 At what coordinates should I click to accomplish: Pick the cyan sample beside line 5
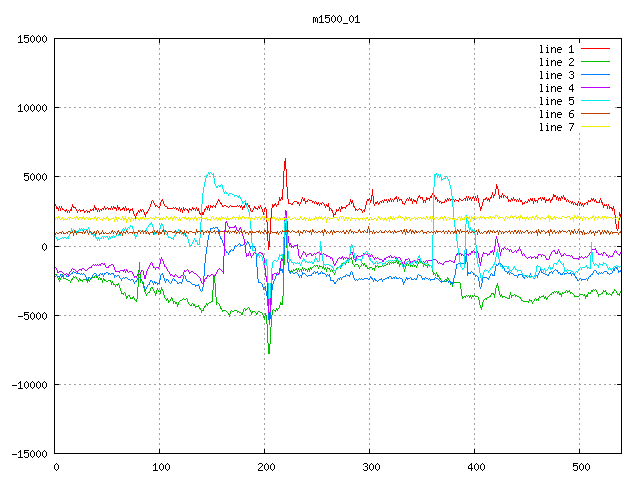[595, 101]
